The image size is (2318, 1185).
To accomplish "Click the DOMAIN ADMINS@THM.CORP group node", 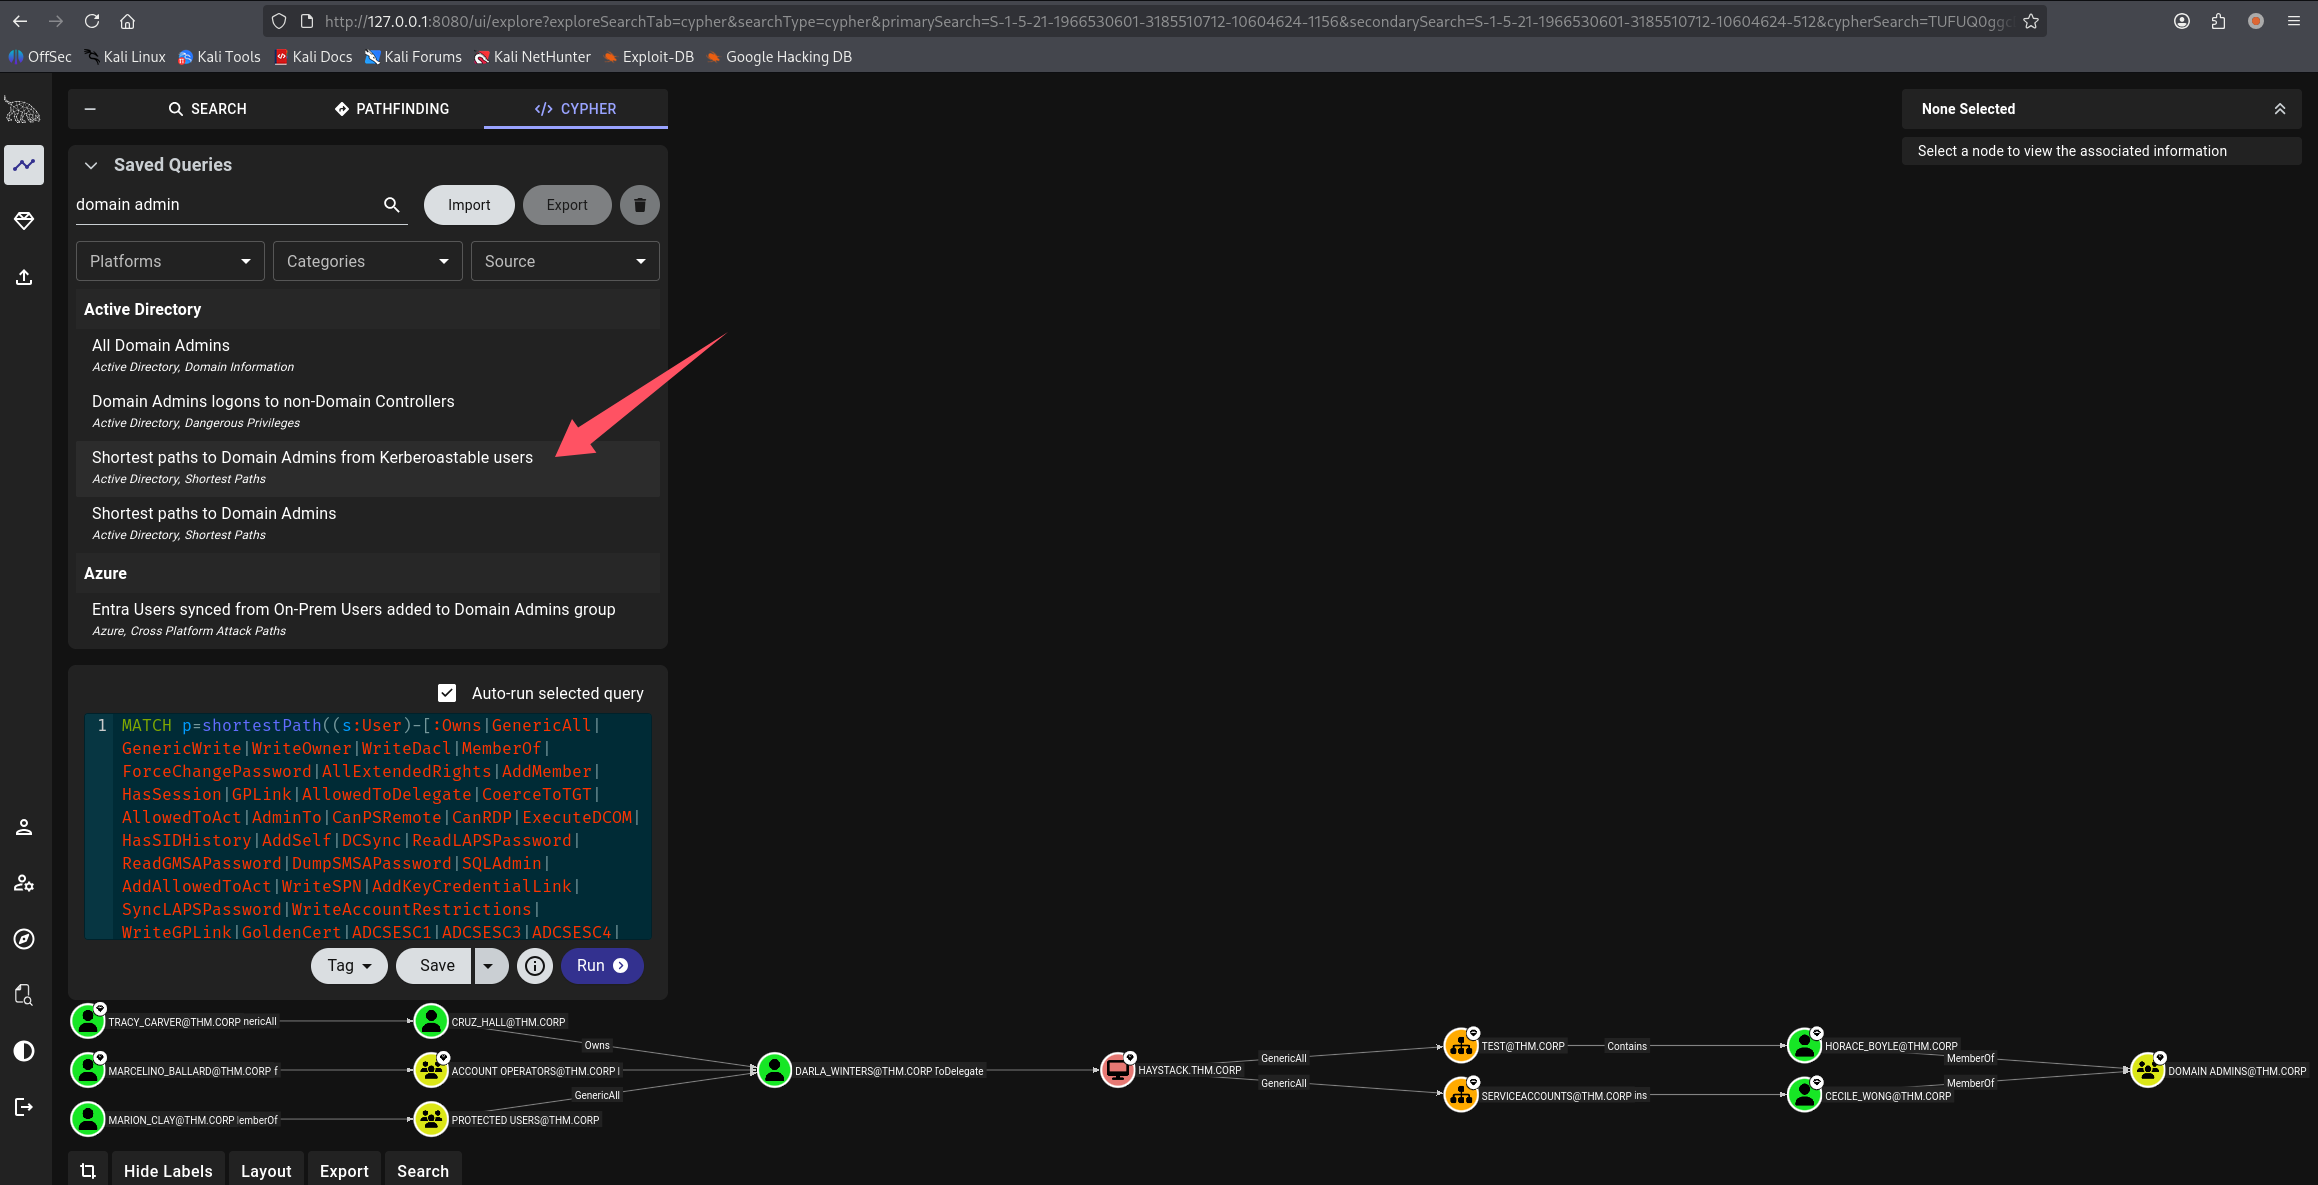I will pyautogui.click(x=2147, y=1071).
